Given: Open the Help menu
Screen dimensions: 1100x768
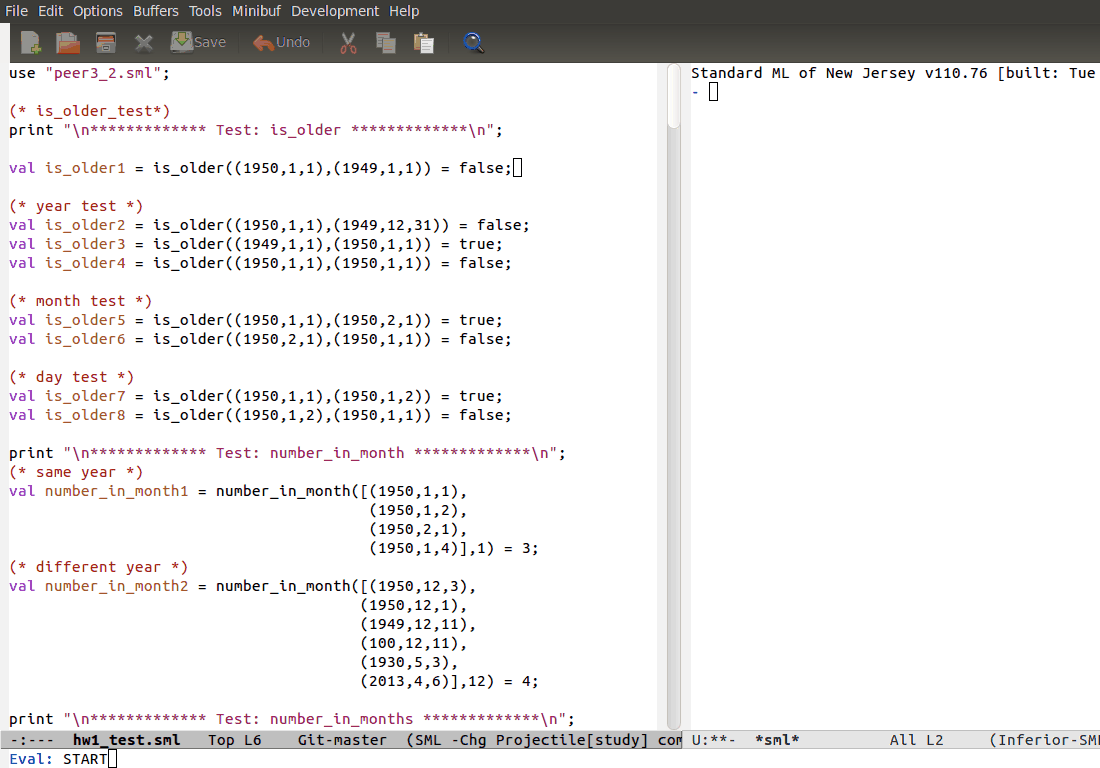Looking at the screenshot, I should [x=404, y=11].
